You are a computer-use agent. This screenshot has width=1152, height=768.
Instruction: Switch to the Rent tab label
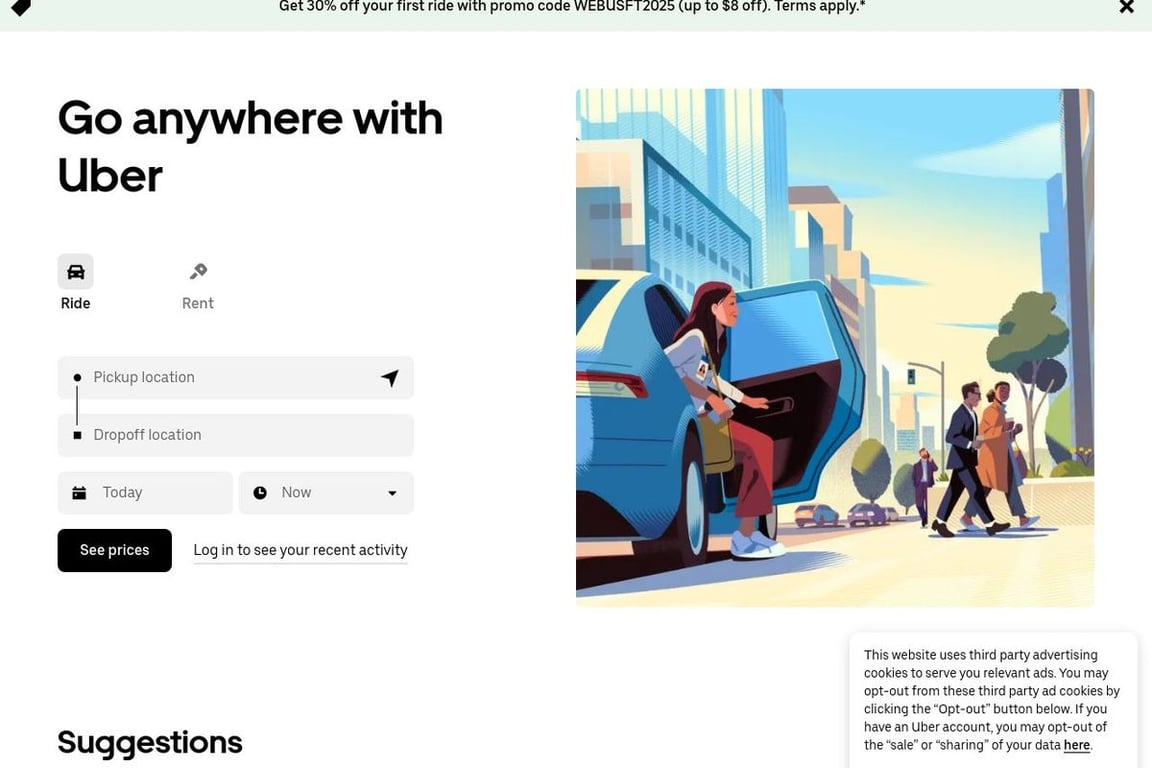198,304
